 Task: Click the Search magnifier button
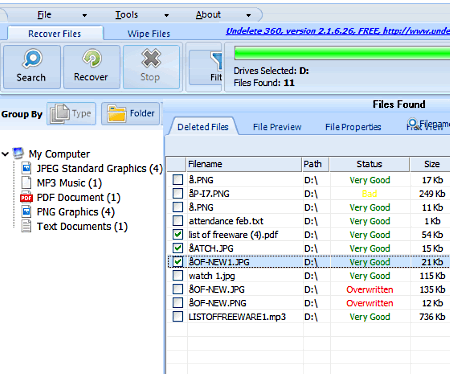coord(32,67)
